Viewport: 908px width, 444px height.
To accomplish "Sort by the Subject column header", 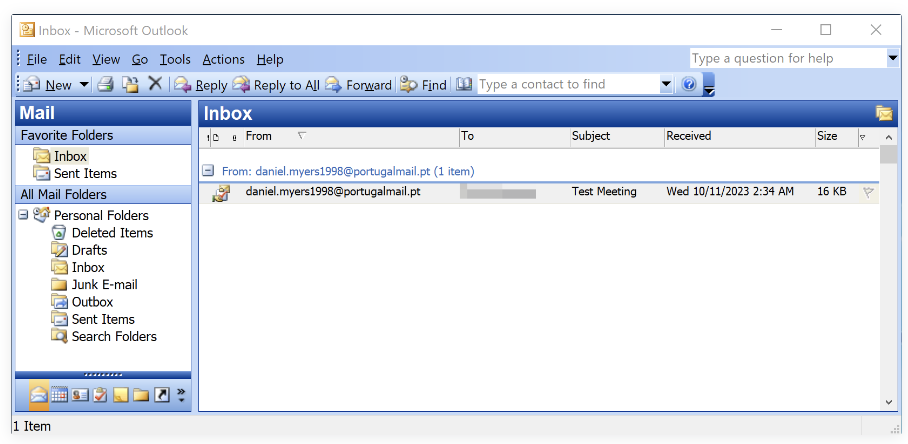I will coord(617,137).
